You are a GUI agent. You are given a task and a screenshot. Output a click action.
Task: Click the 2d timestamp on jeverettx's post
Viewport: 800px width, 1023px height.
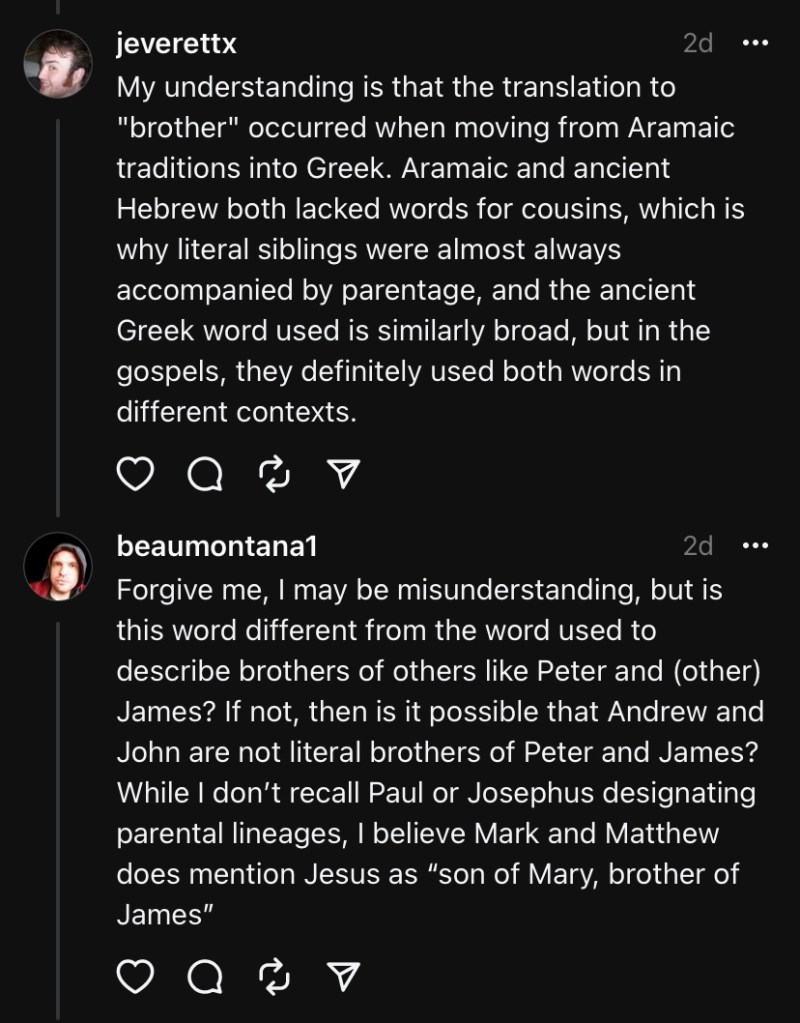(x=698, y=44)
